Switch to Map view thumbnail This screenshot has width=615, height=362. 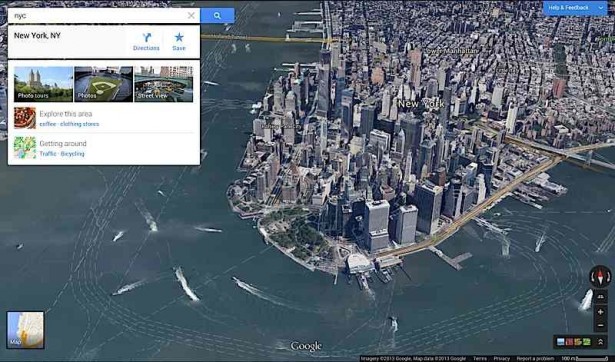[x=25, y=330]
